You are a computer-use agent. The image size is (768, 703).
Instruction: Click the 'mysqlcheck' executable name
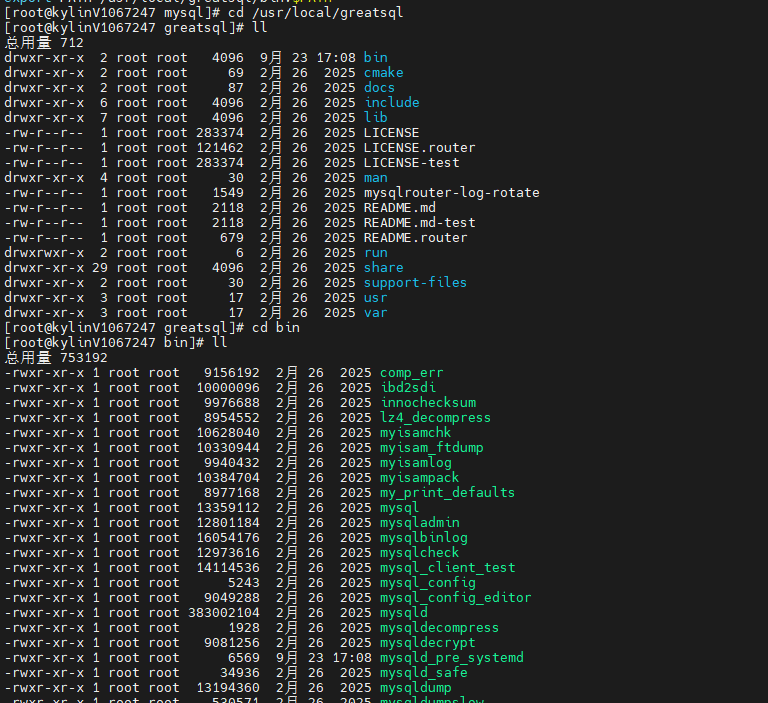click(419, 553)
